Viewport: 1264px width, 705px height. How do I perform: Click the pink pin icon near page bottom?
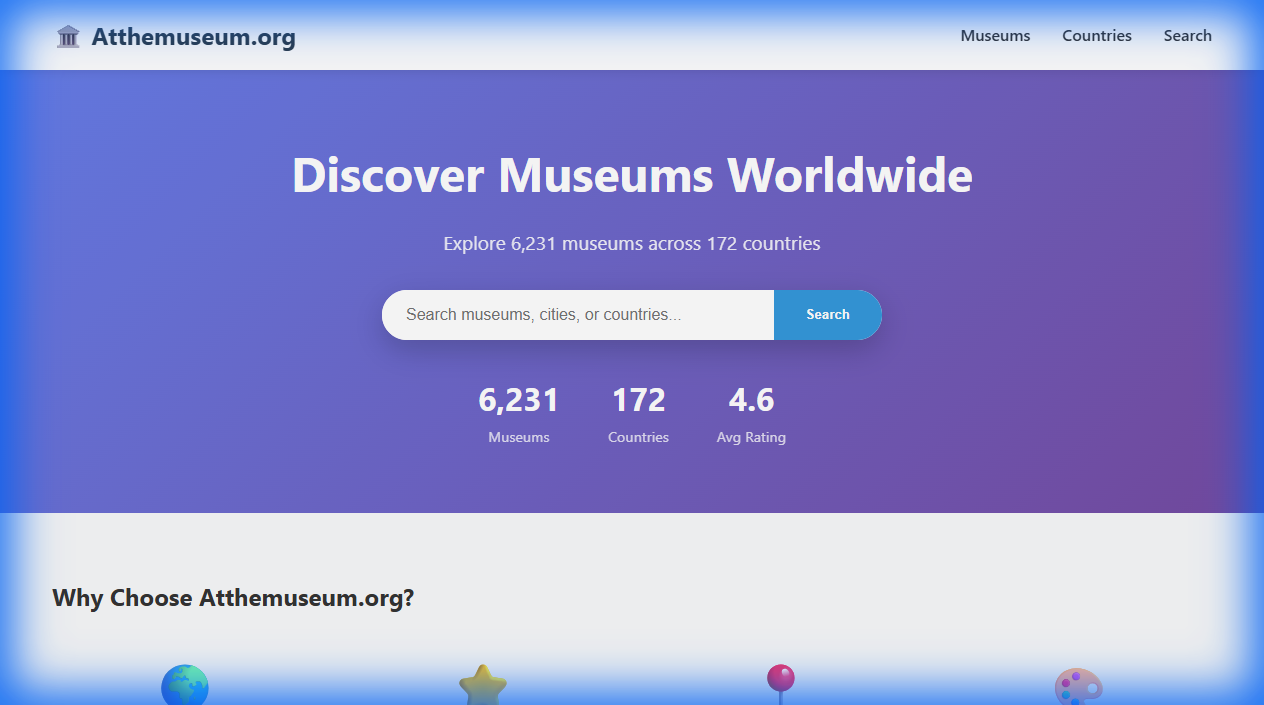(779, 684)
